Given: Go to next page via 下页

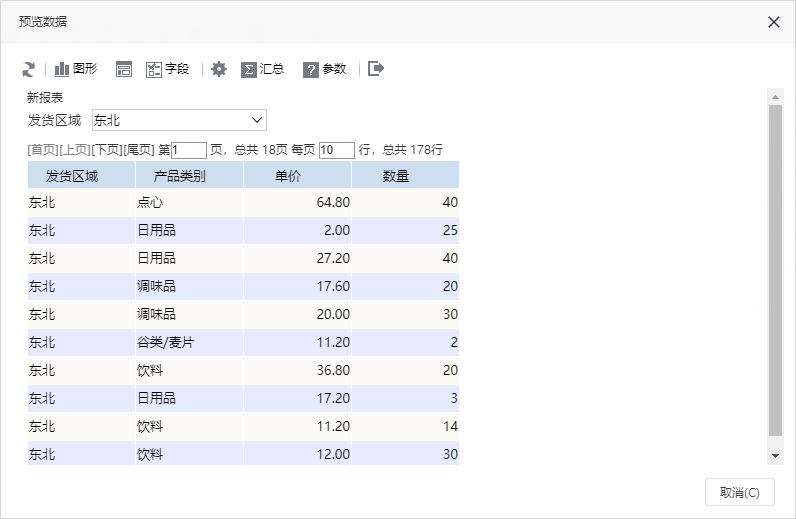Looking at the screenshot, I should [107, 150].
